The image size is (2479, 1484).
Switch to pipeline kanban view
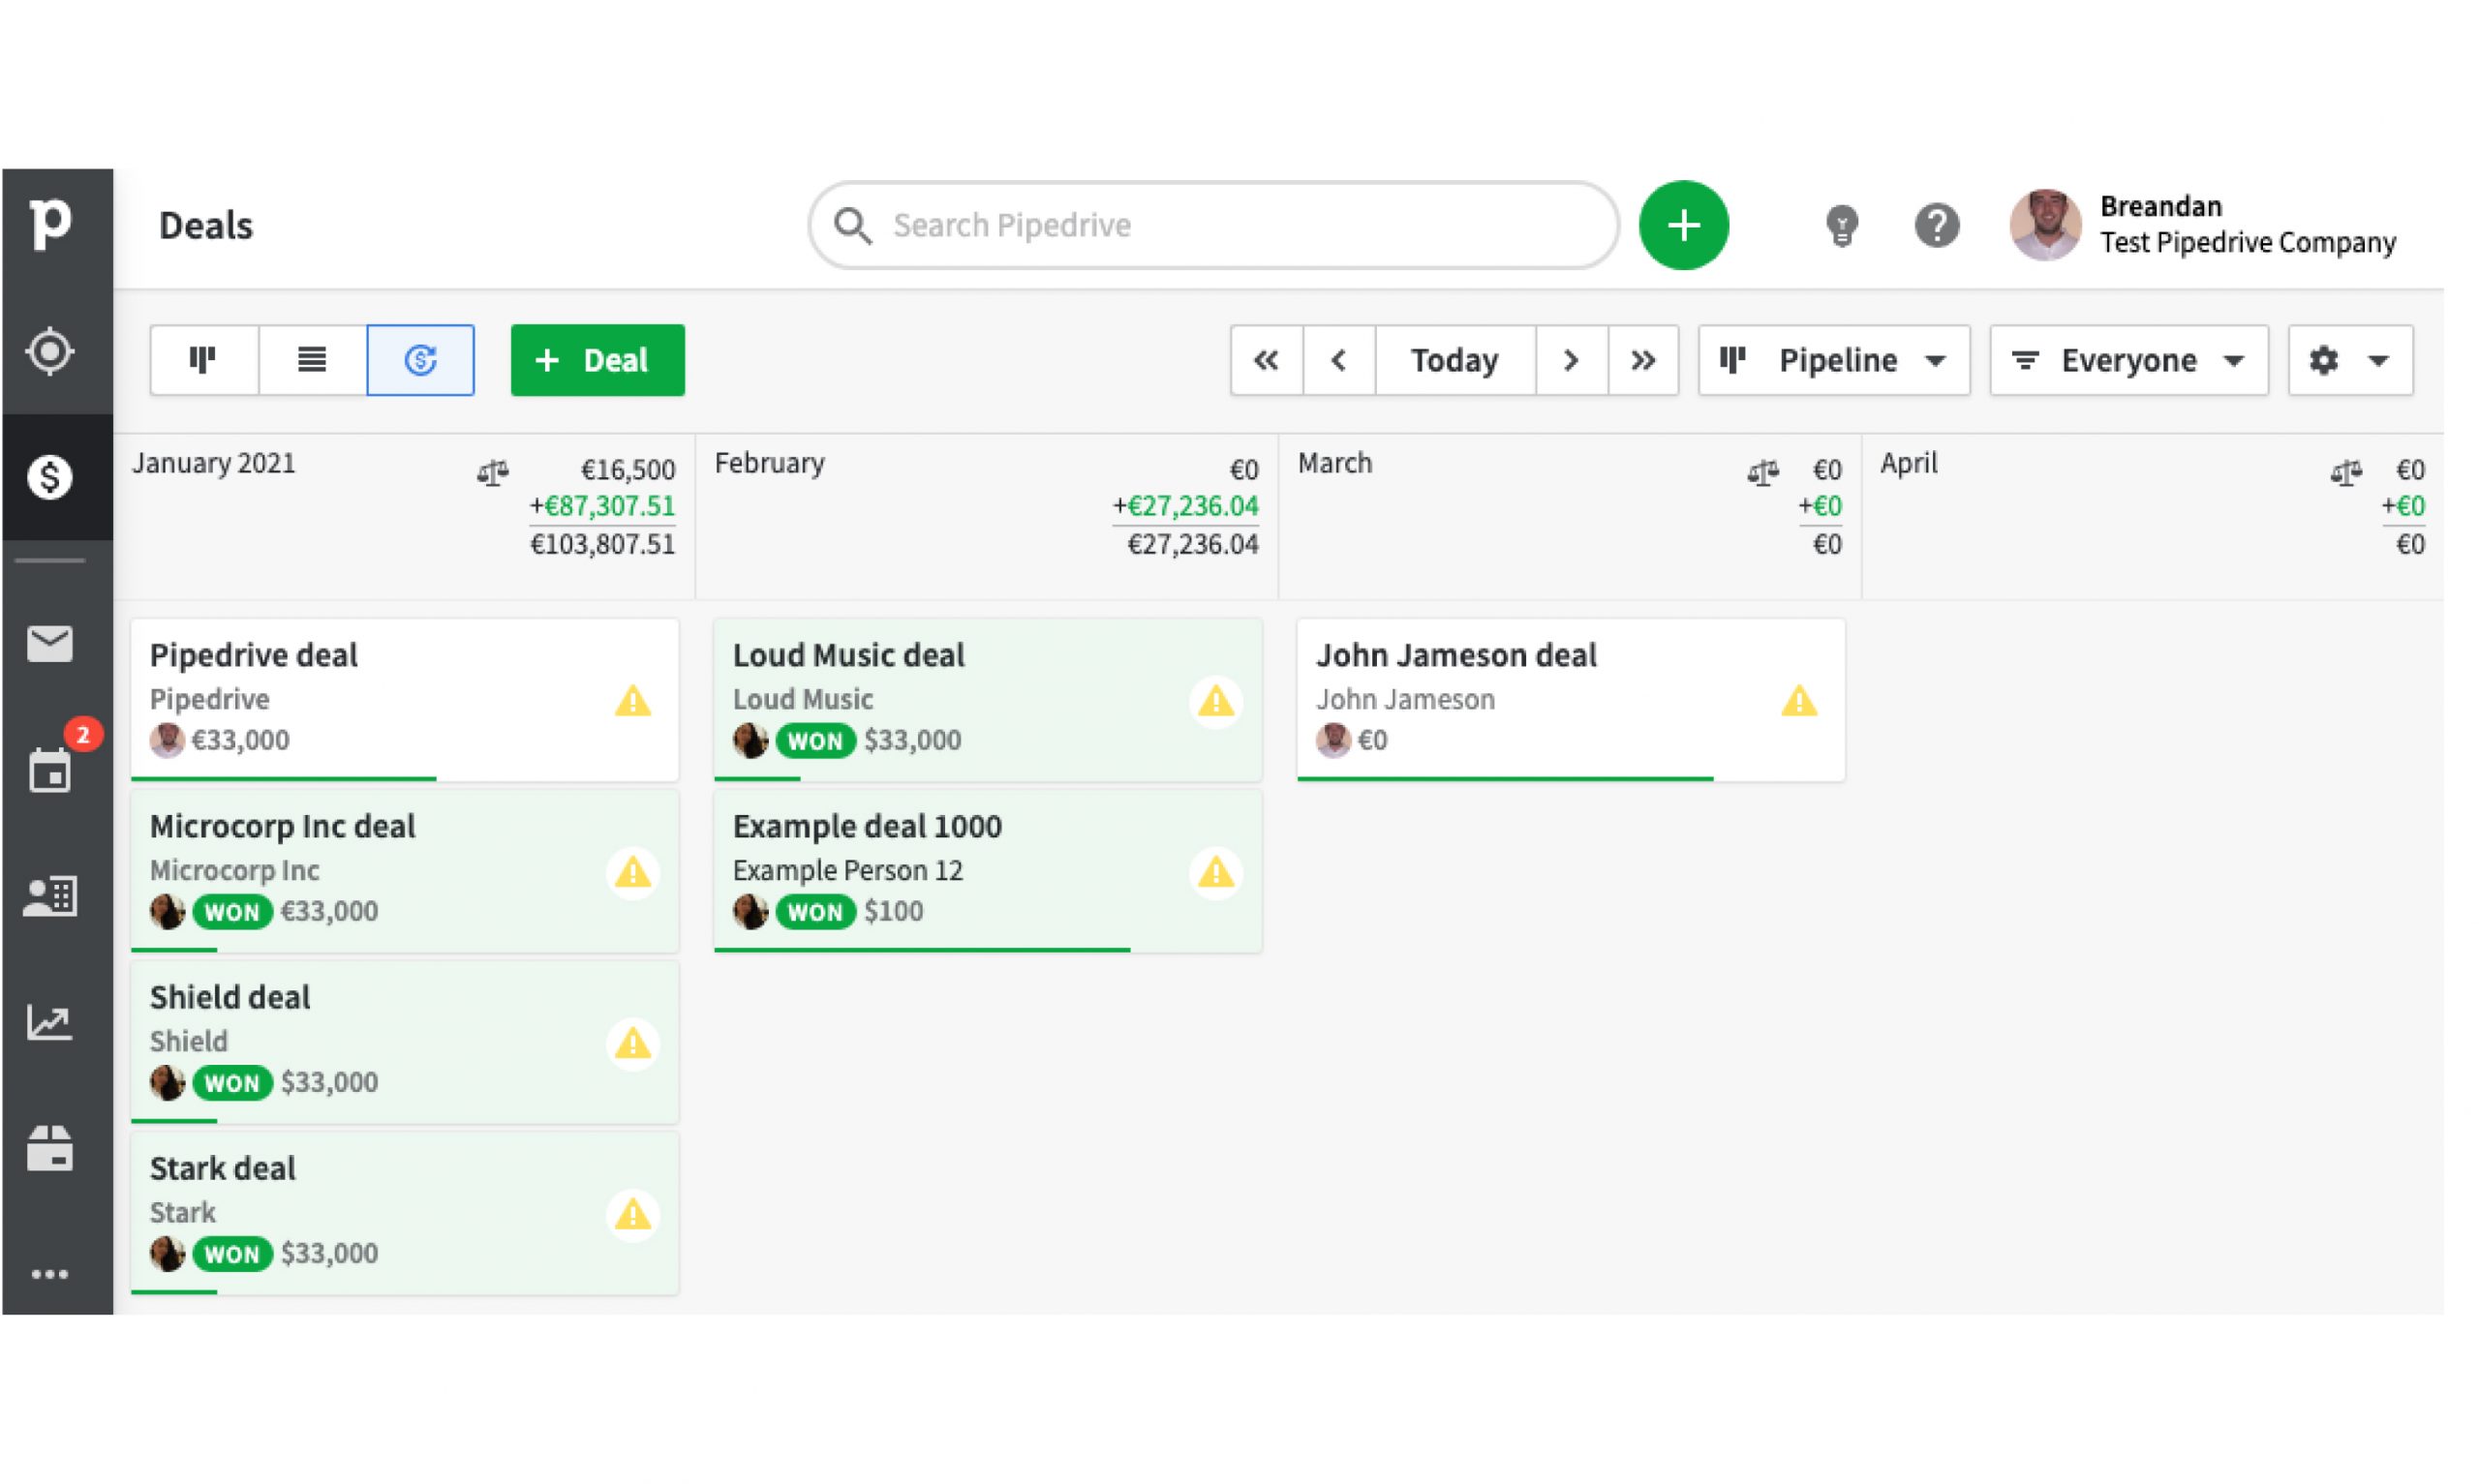pos(203,360)
